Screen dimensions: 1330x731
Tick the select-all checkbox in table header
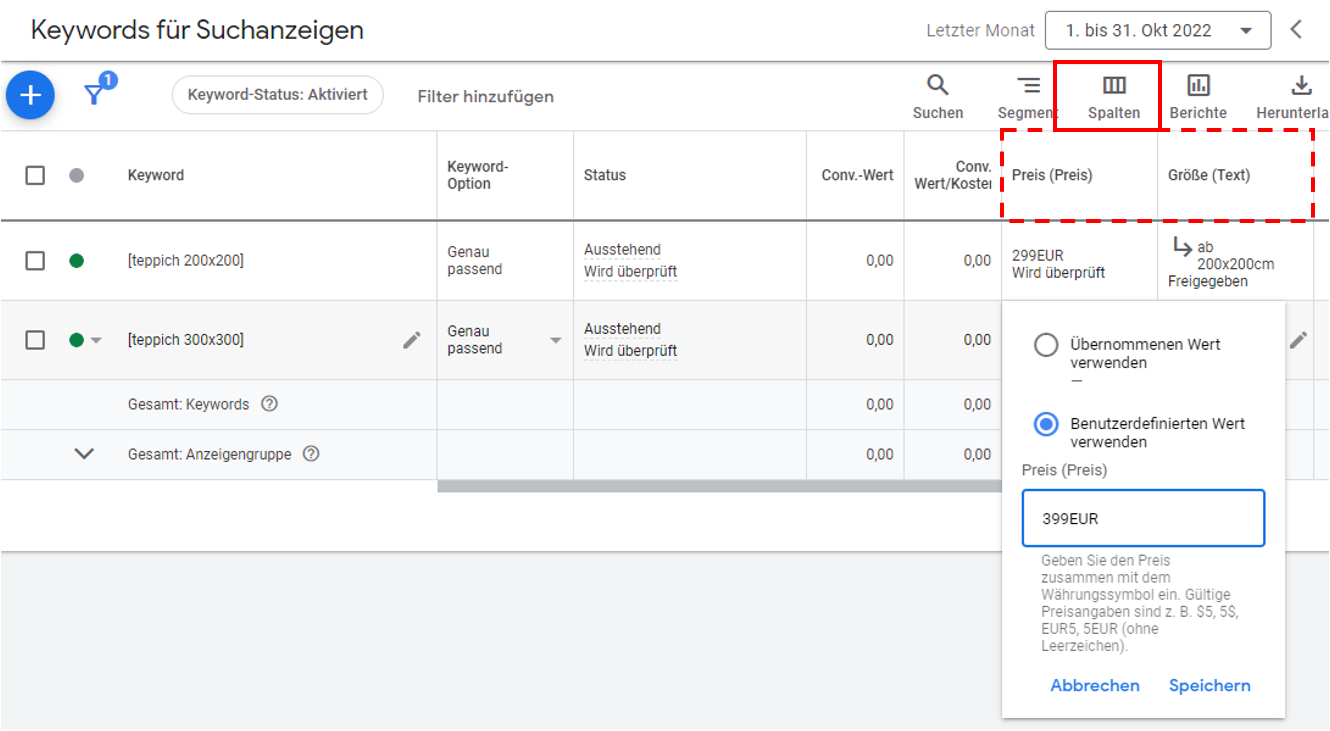tap(35, 175)
